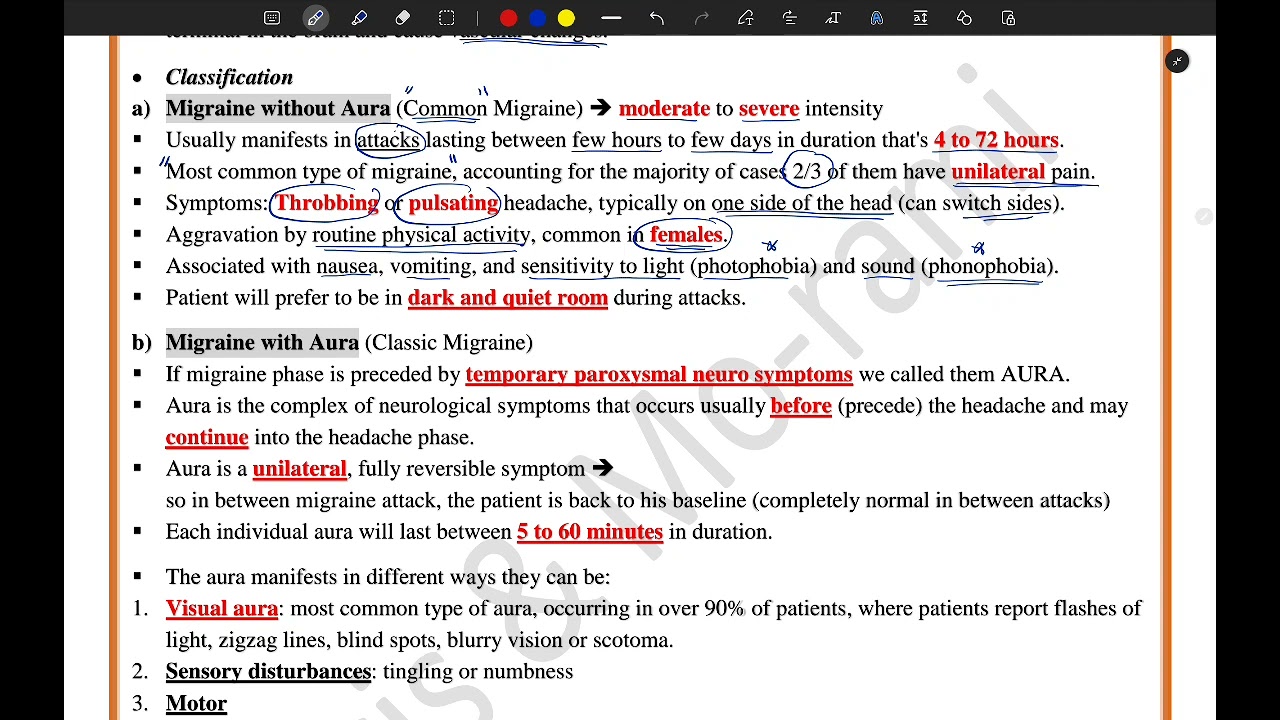Screen dimensions: 1280x720
Task: Click the red word 'before'
Action: pos(801,406)
